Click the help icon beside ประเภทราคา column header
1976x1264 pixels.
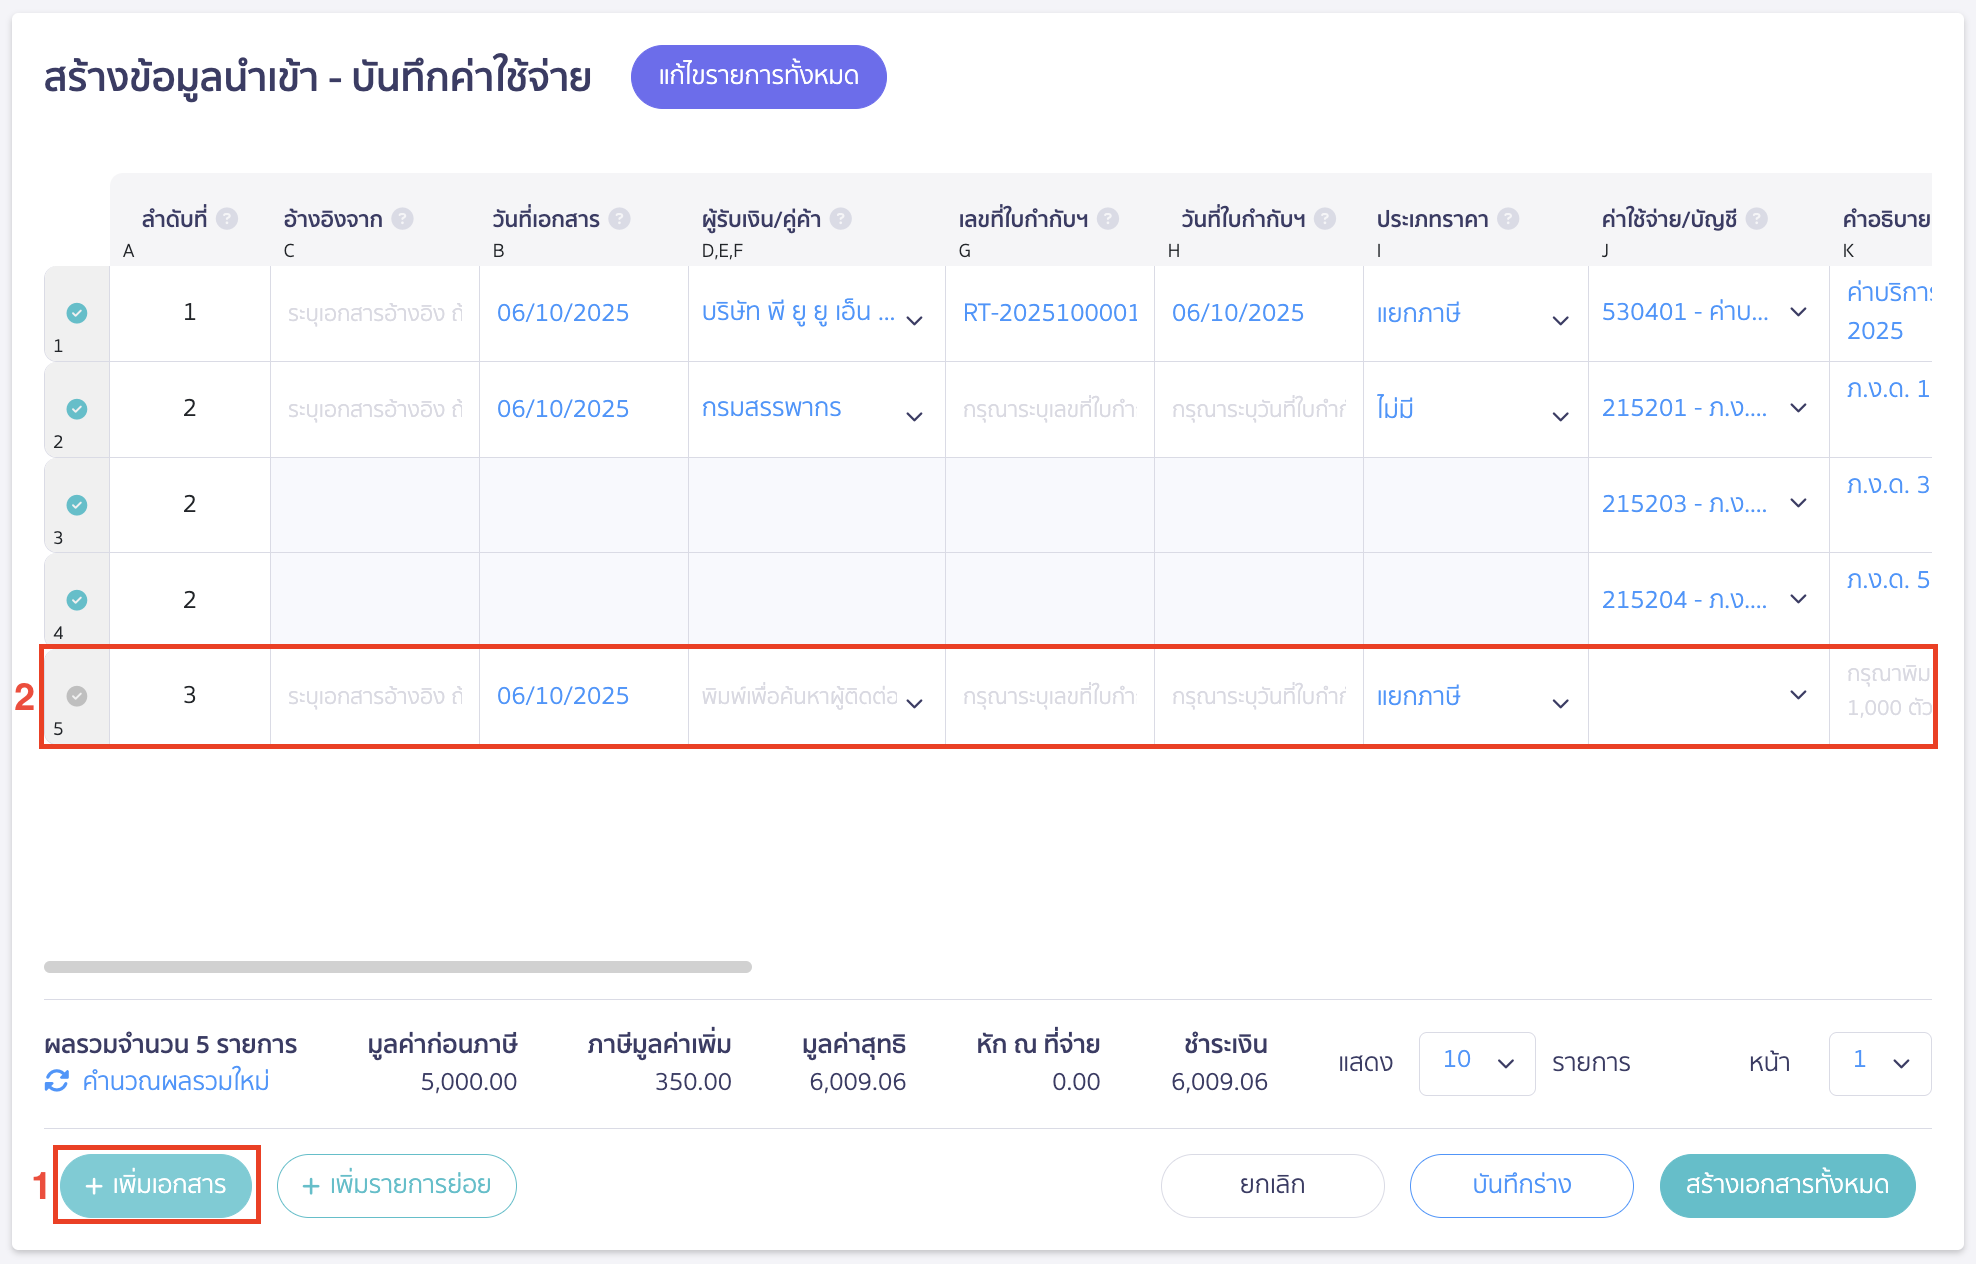[1510, 218]
